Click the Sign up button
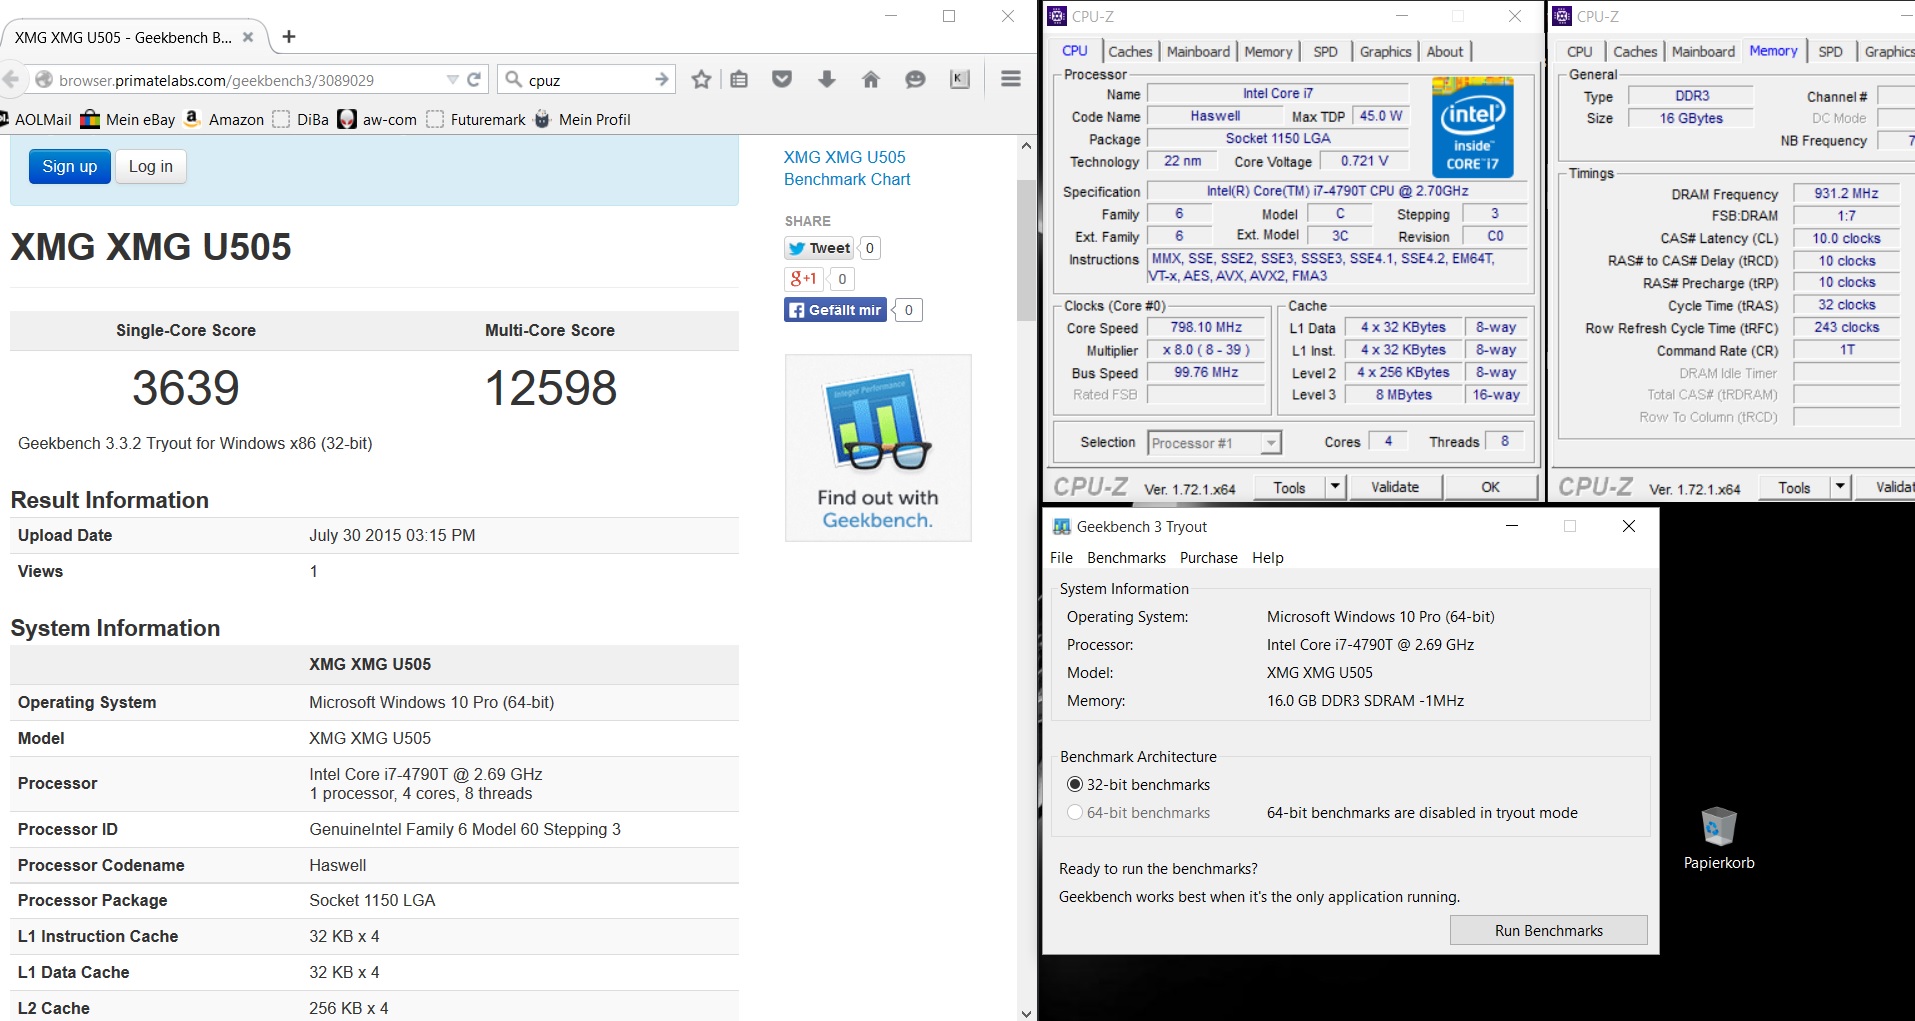Image resolution: width=1915 pixels, height=1021 pixels. click(x=70, y=166)
